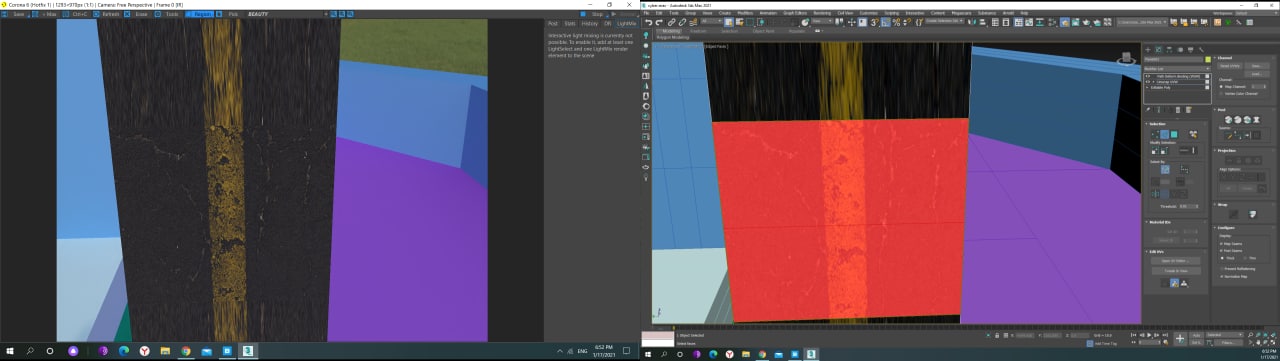Viewport: 1280px width, 361px height.
Task: Open the Modifiers menu in 3ds Max
Action: point(745,13)
